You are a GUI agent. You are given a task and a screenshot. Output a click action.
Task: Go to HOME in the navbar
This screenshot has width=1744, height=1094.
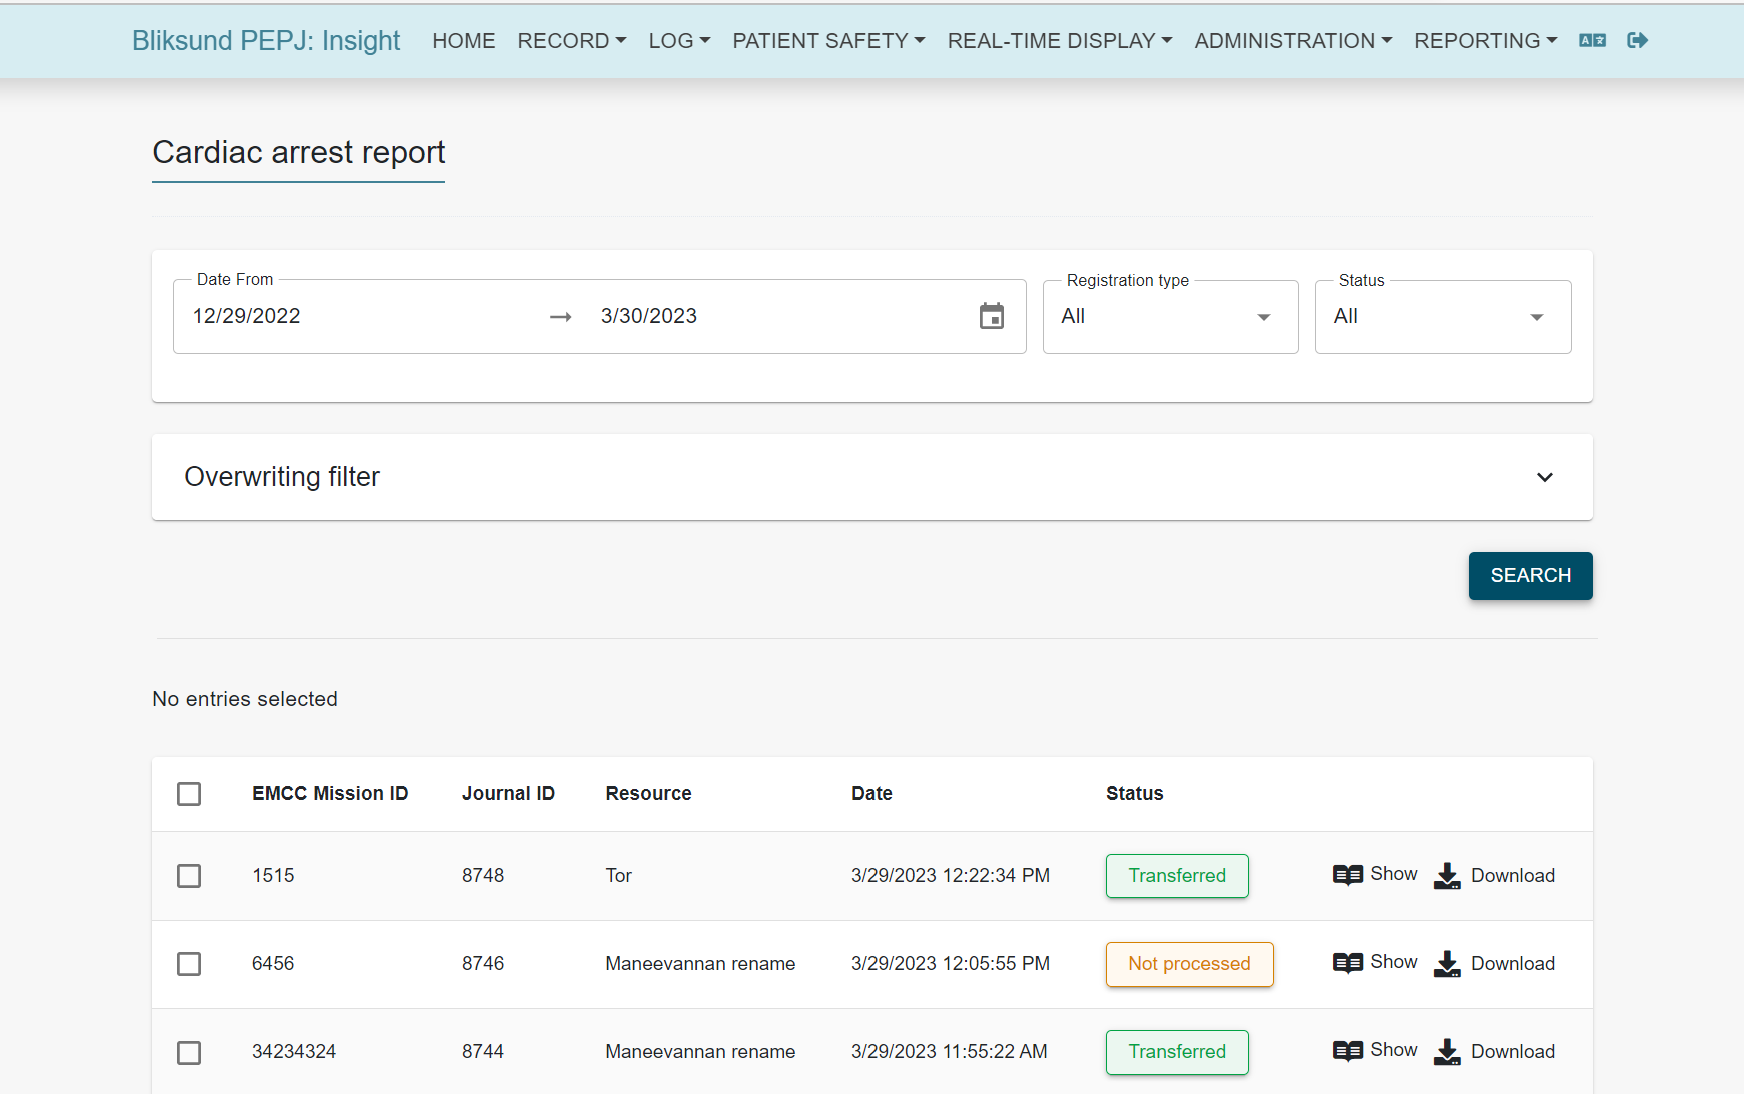pos(464,41)
